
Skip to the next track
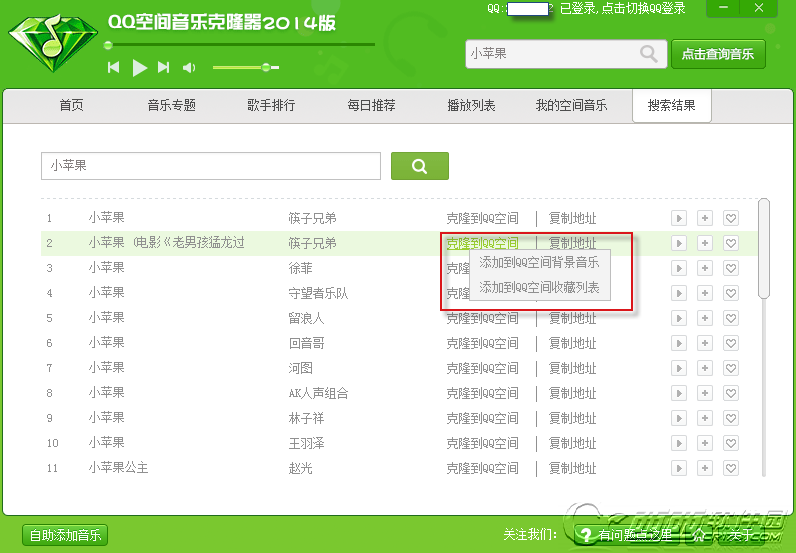163,67
